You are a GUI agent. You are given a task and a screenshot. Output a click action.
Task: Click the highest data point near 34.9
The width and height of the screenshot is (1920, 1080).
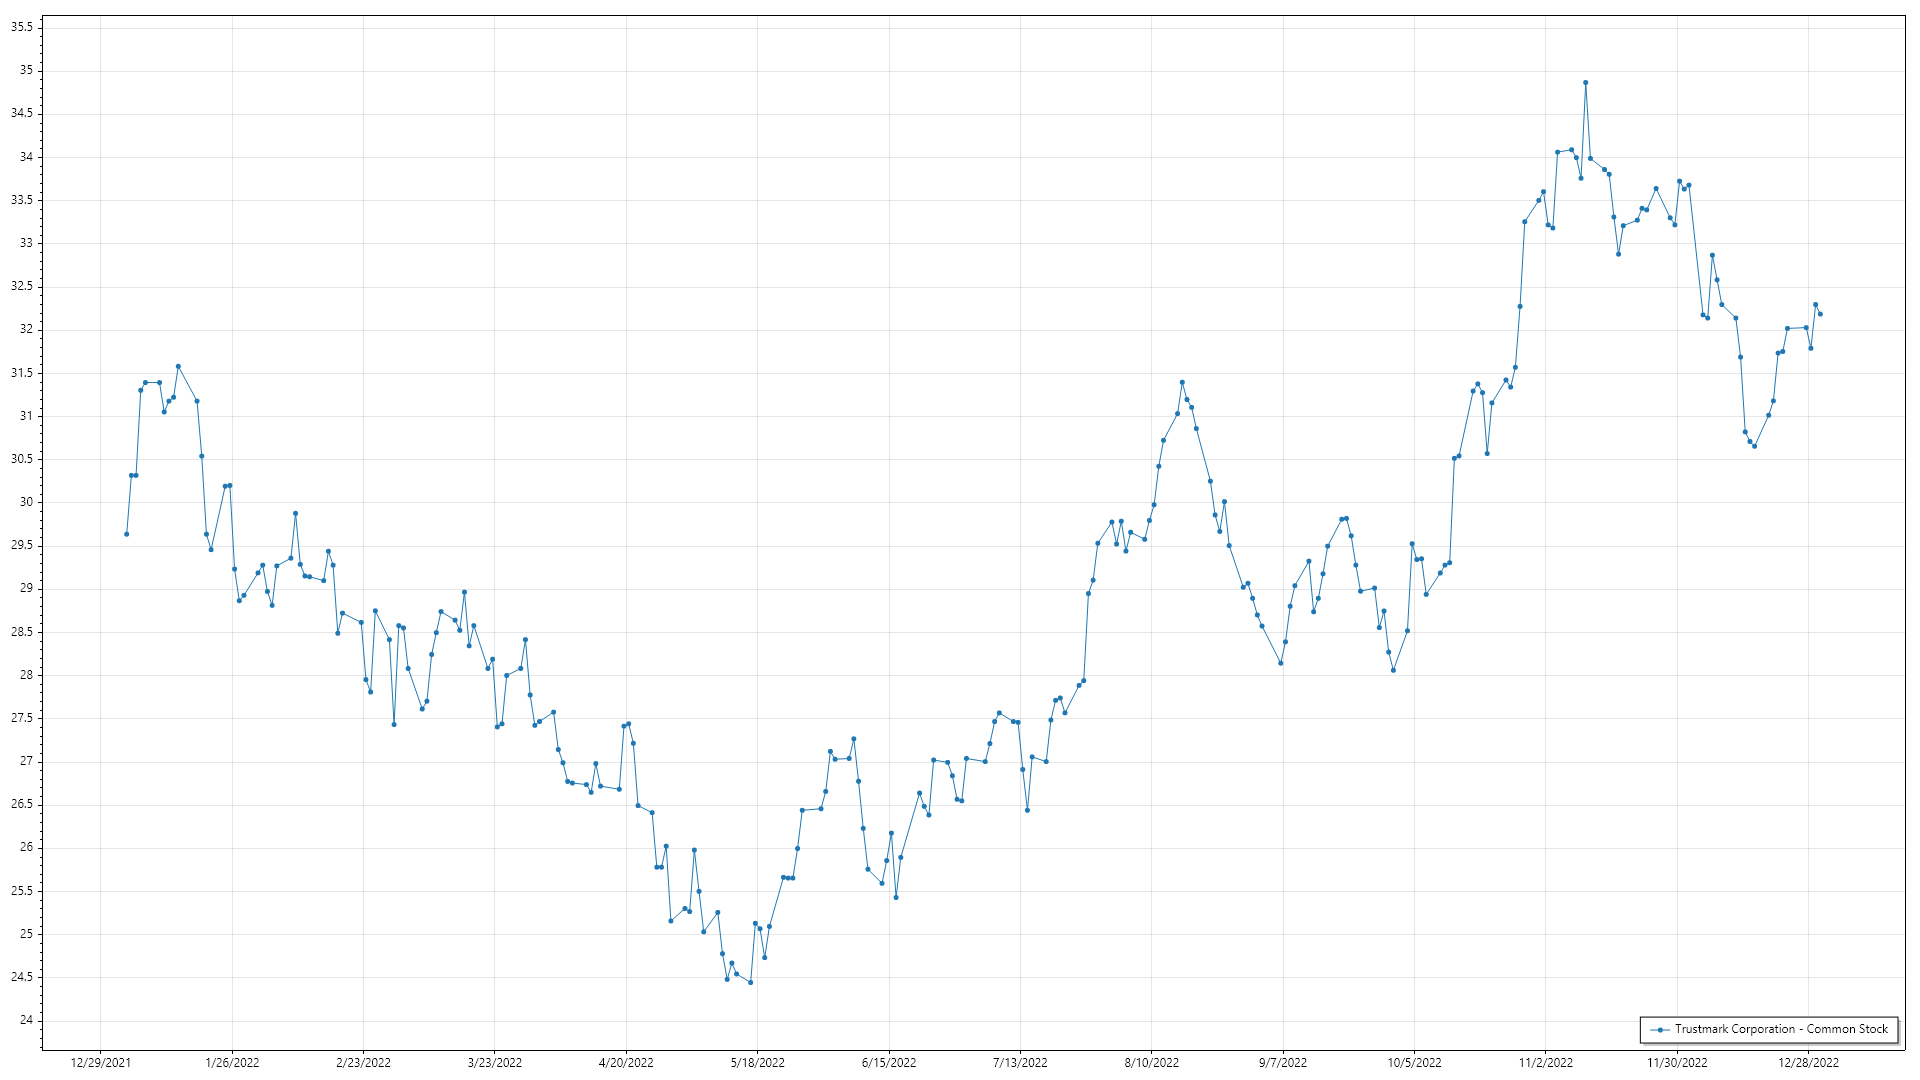click(1585, 83)
